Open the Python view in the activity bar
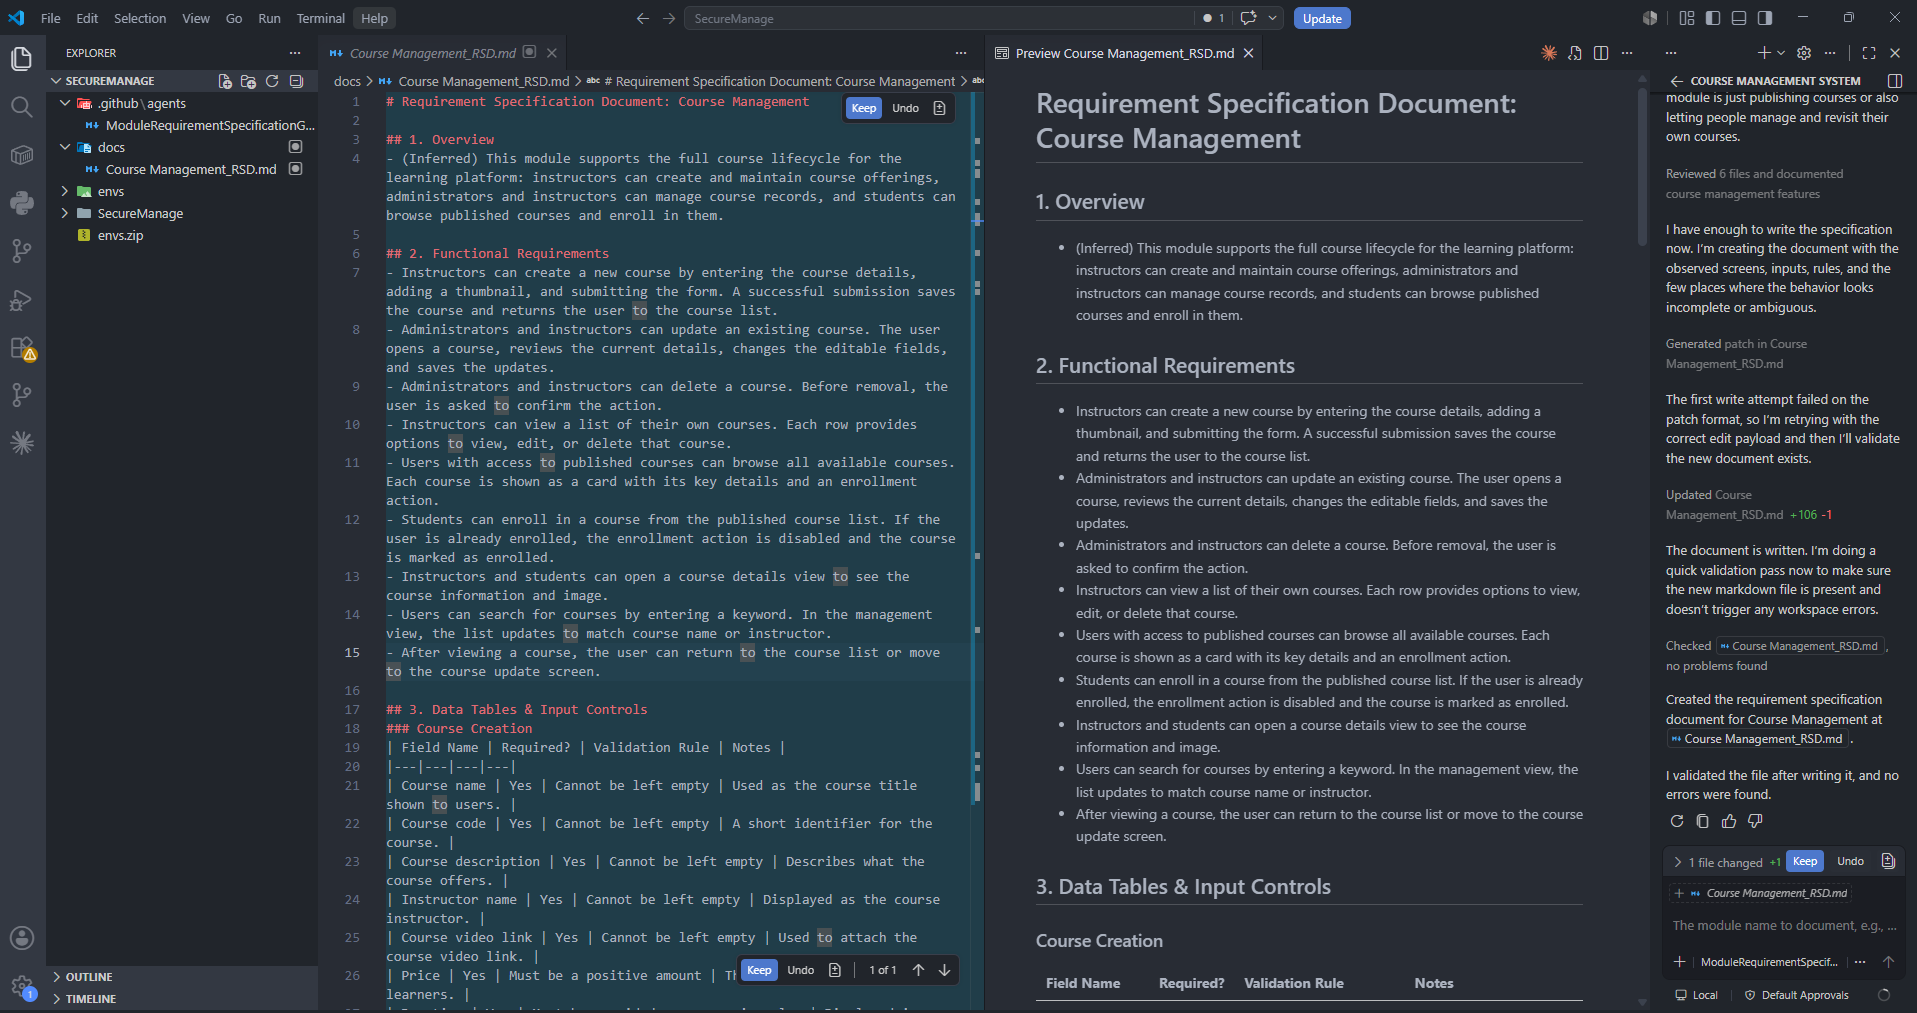 [x=22, y=202]
